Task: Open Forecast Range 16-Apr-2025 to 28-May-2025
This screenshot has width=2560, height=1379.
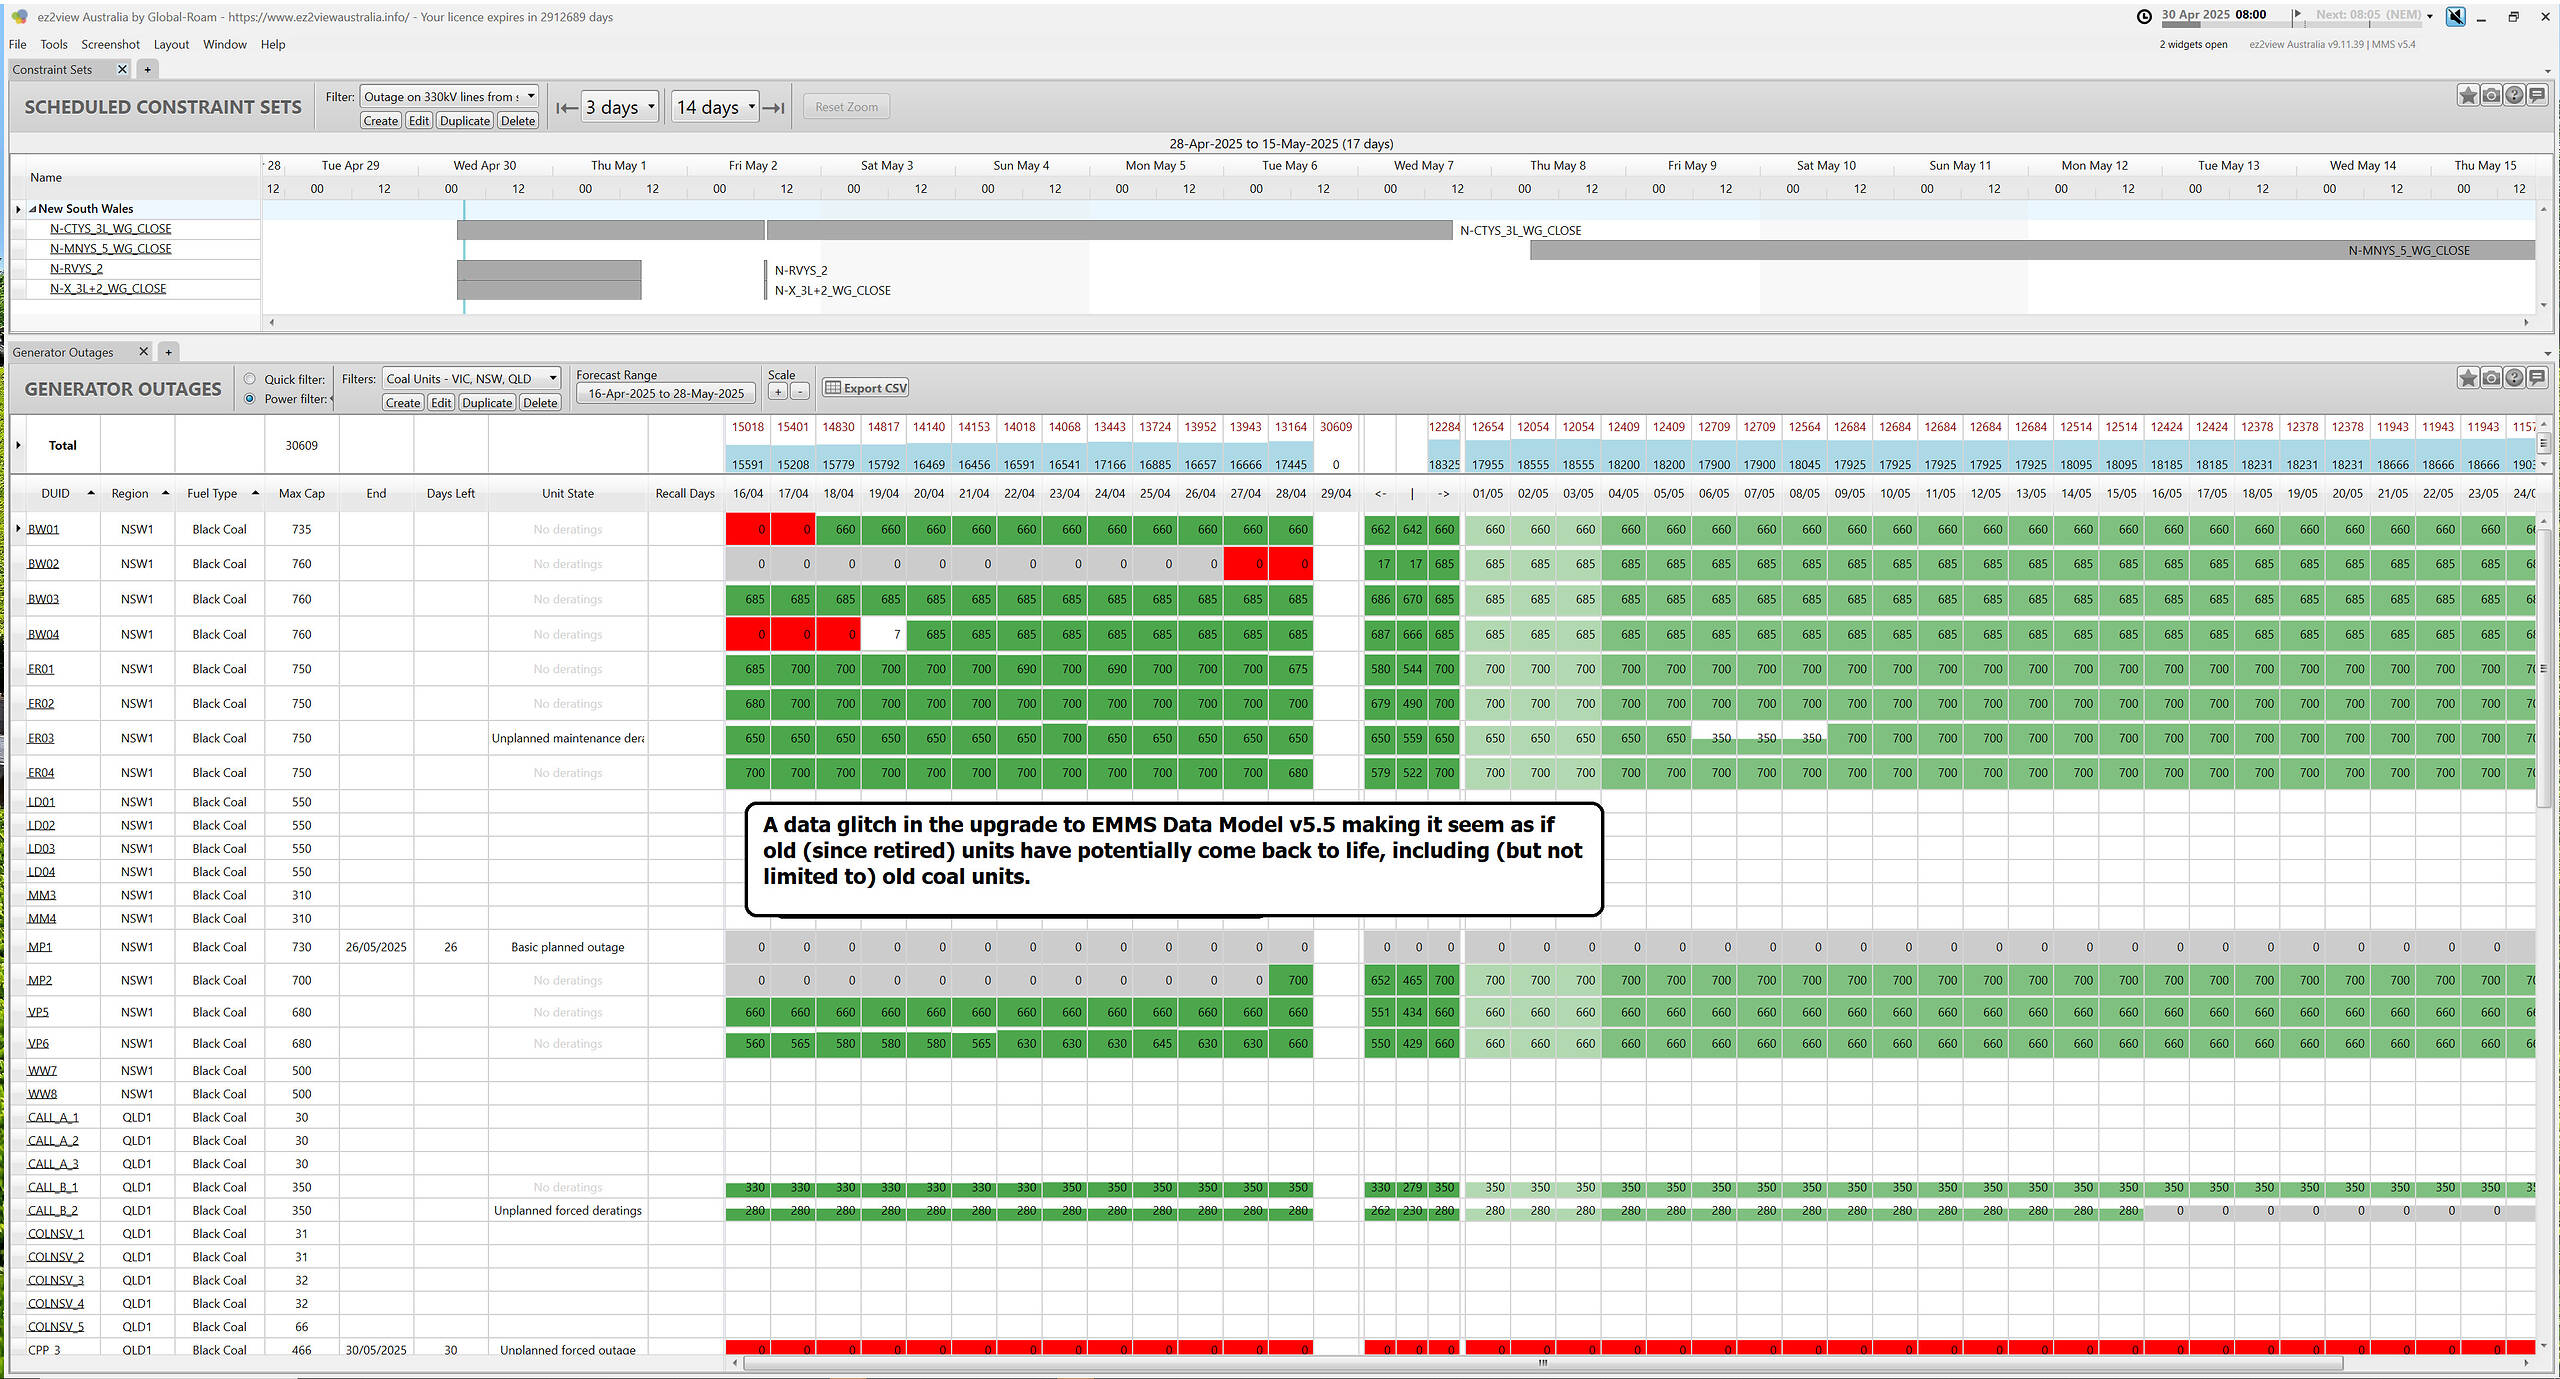Action: (x=666, y=394)
